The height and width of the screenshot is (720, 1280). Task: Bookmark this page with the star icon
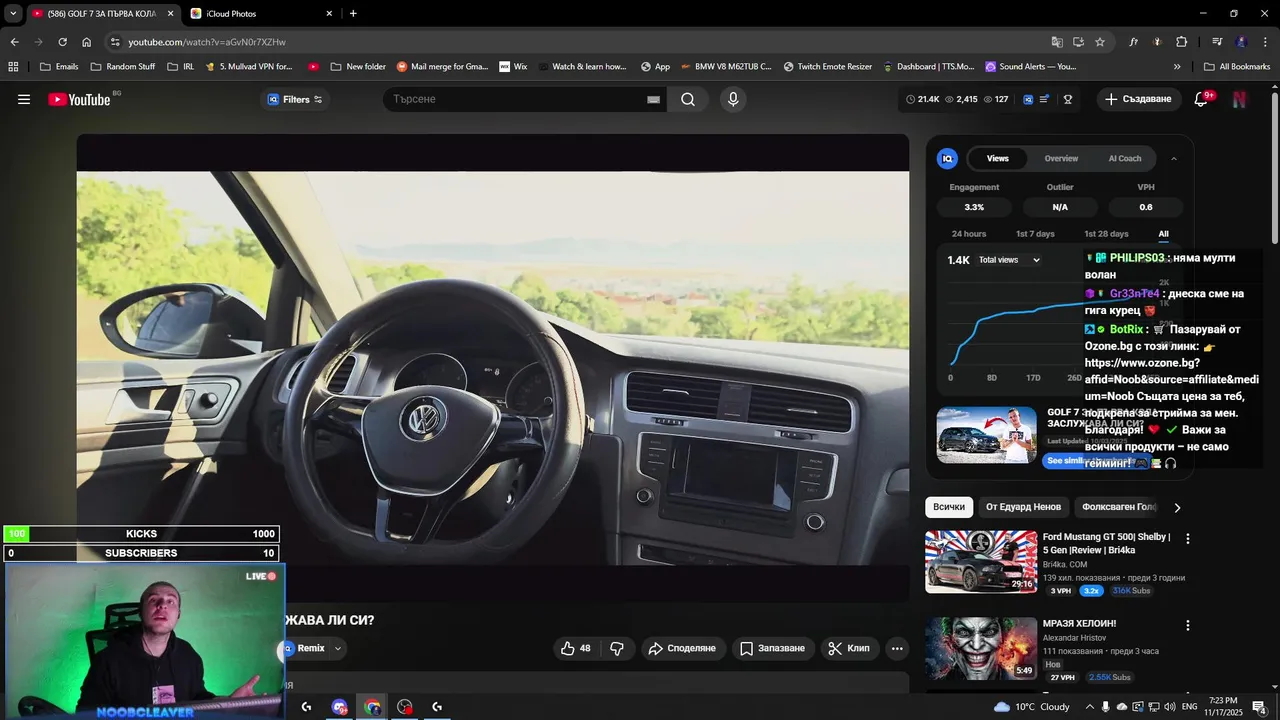pos(1100,42)
